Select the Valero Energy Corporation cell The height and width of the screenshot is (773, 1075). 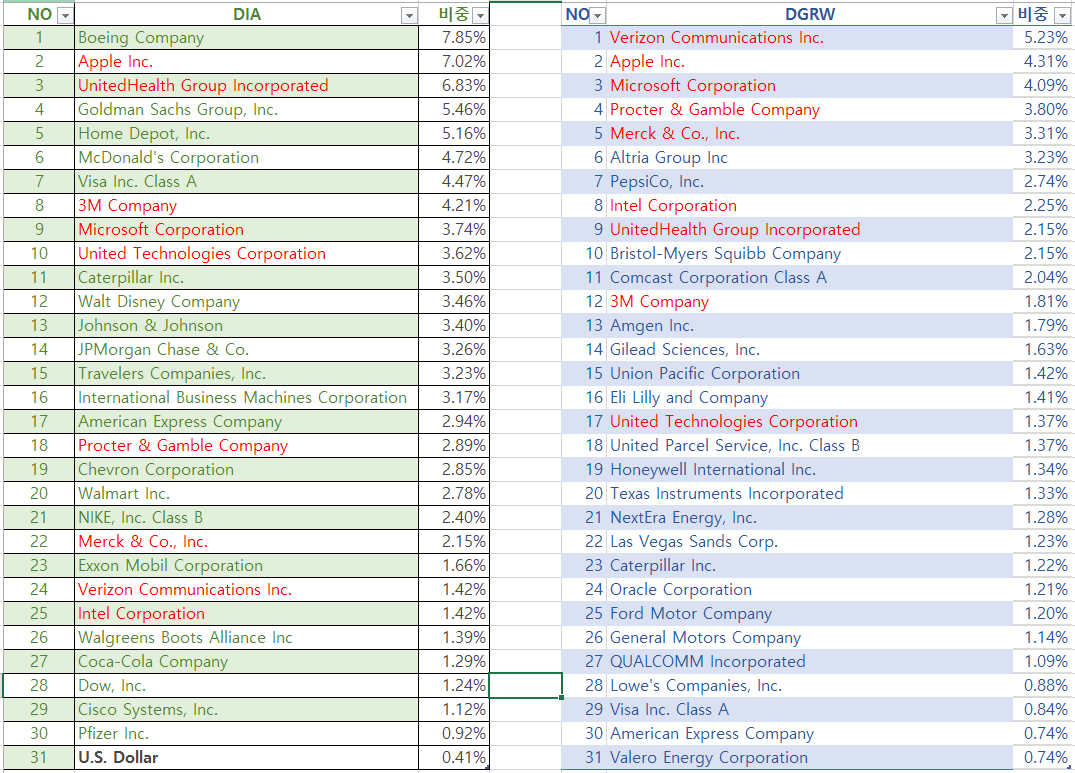click(810, 757)
